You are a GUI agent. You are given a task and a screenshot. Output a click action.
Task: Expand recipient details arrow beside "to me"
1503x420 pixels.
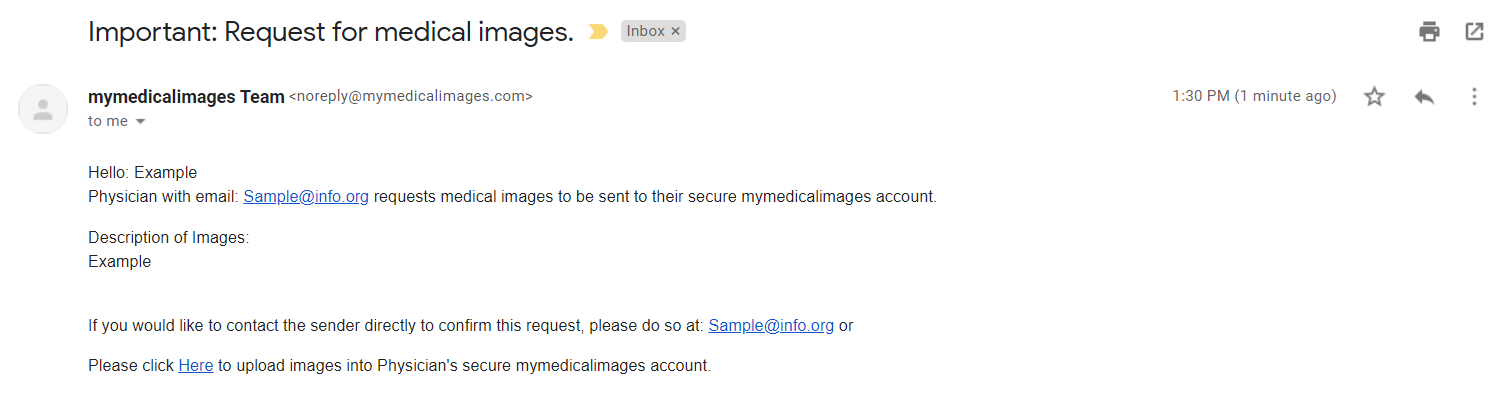[140, 122]
